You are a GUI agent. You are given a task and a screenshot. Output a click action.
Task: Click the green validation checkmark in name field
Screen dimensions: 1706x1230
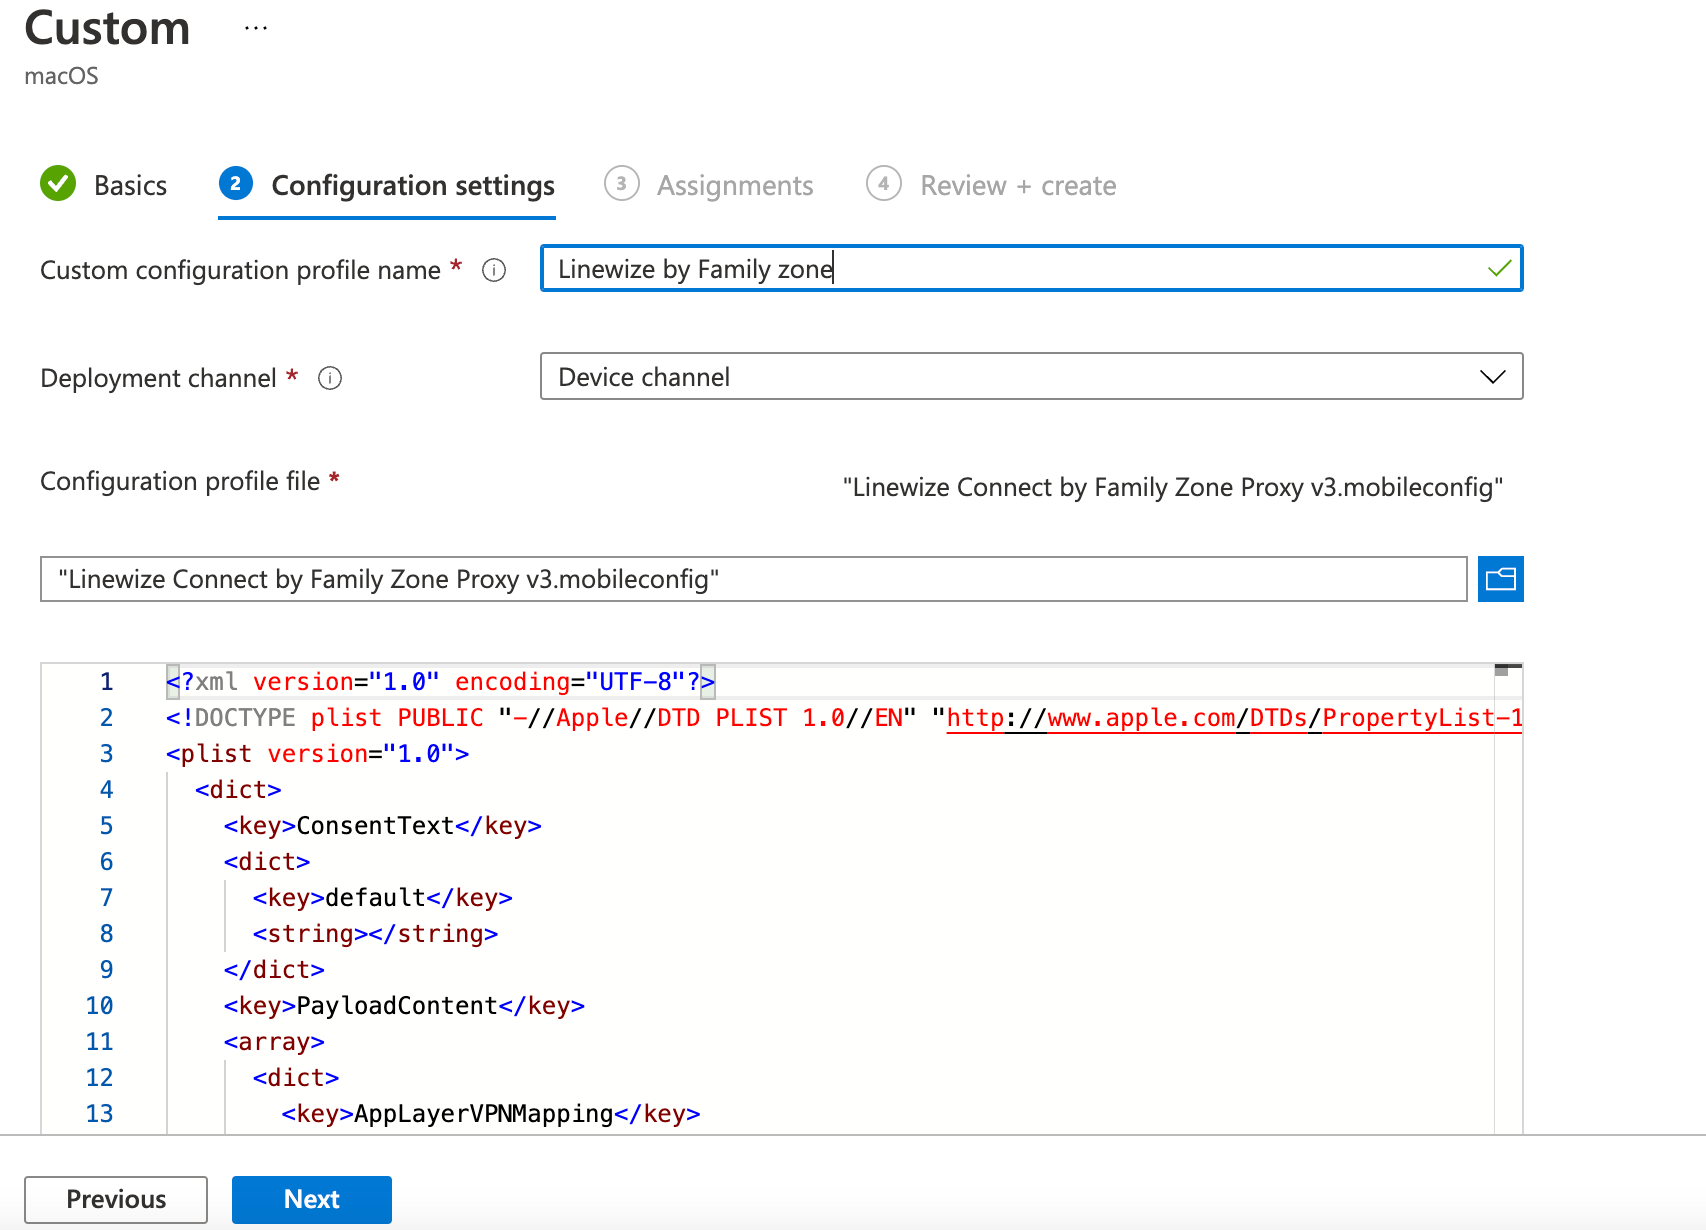(x=1499, y=268)
